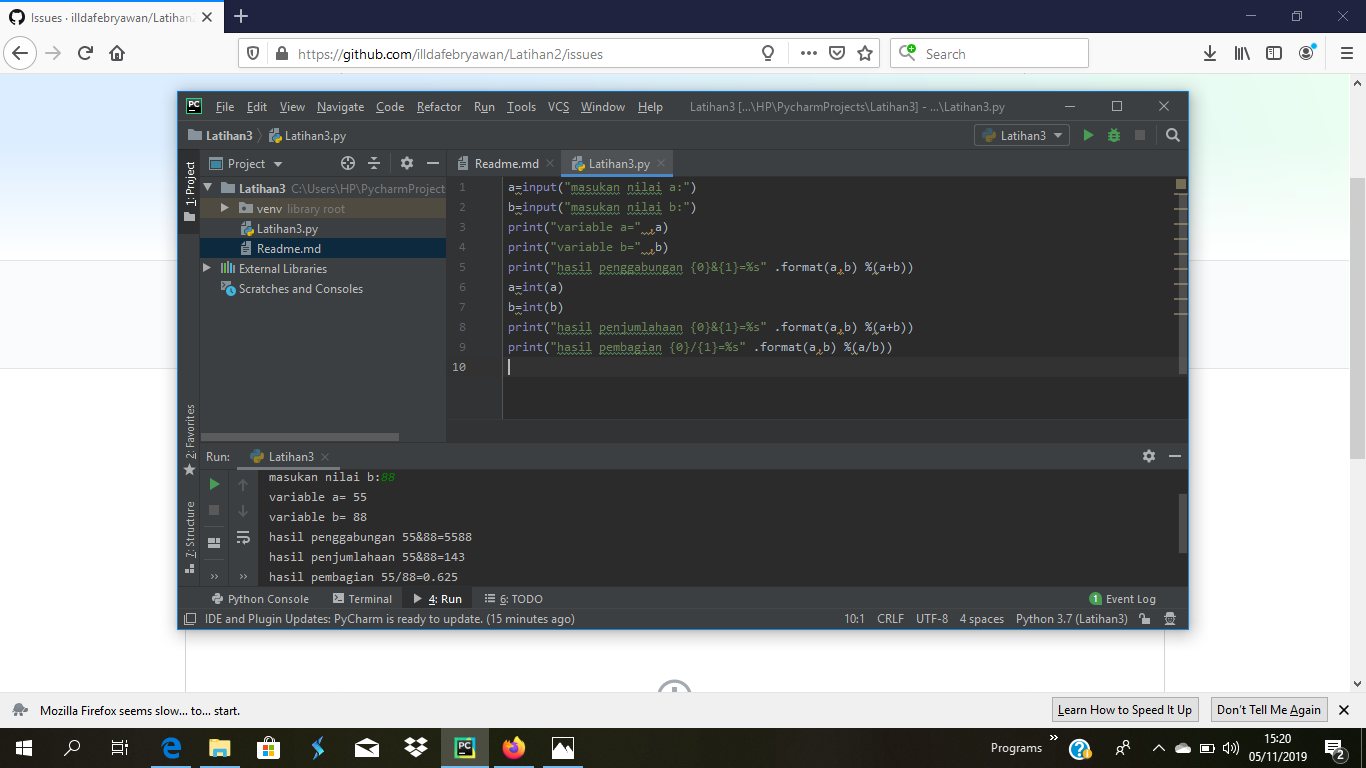Toggle the 2: Favorites side panel
Image resolution: width=1366 pixels, height=768 pixels.
coord(189,438)
